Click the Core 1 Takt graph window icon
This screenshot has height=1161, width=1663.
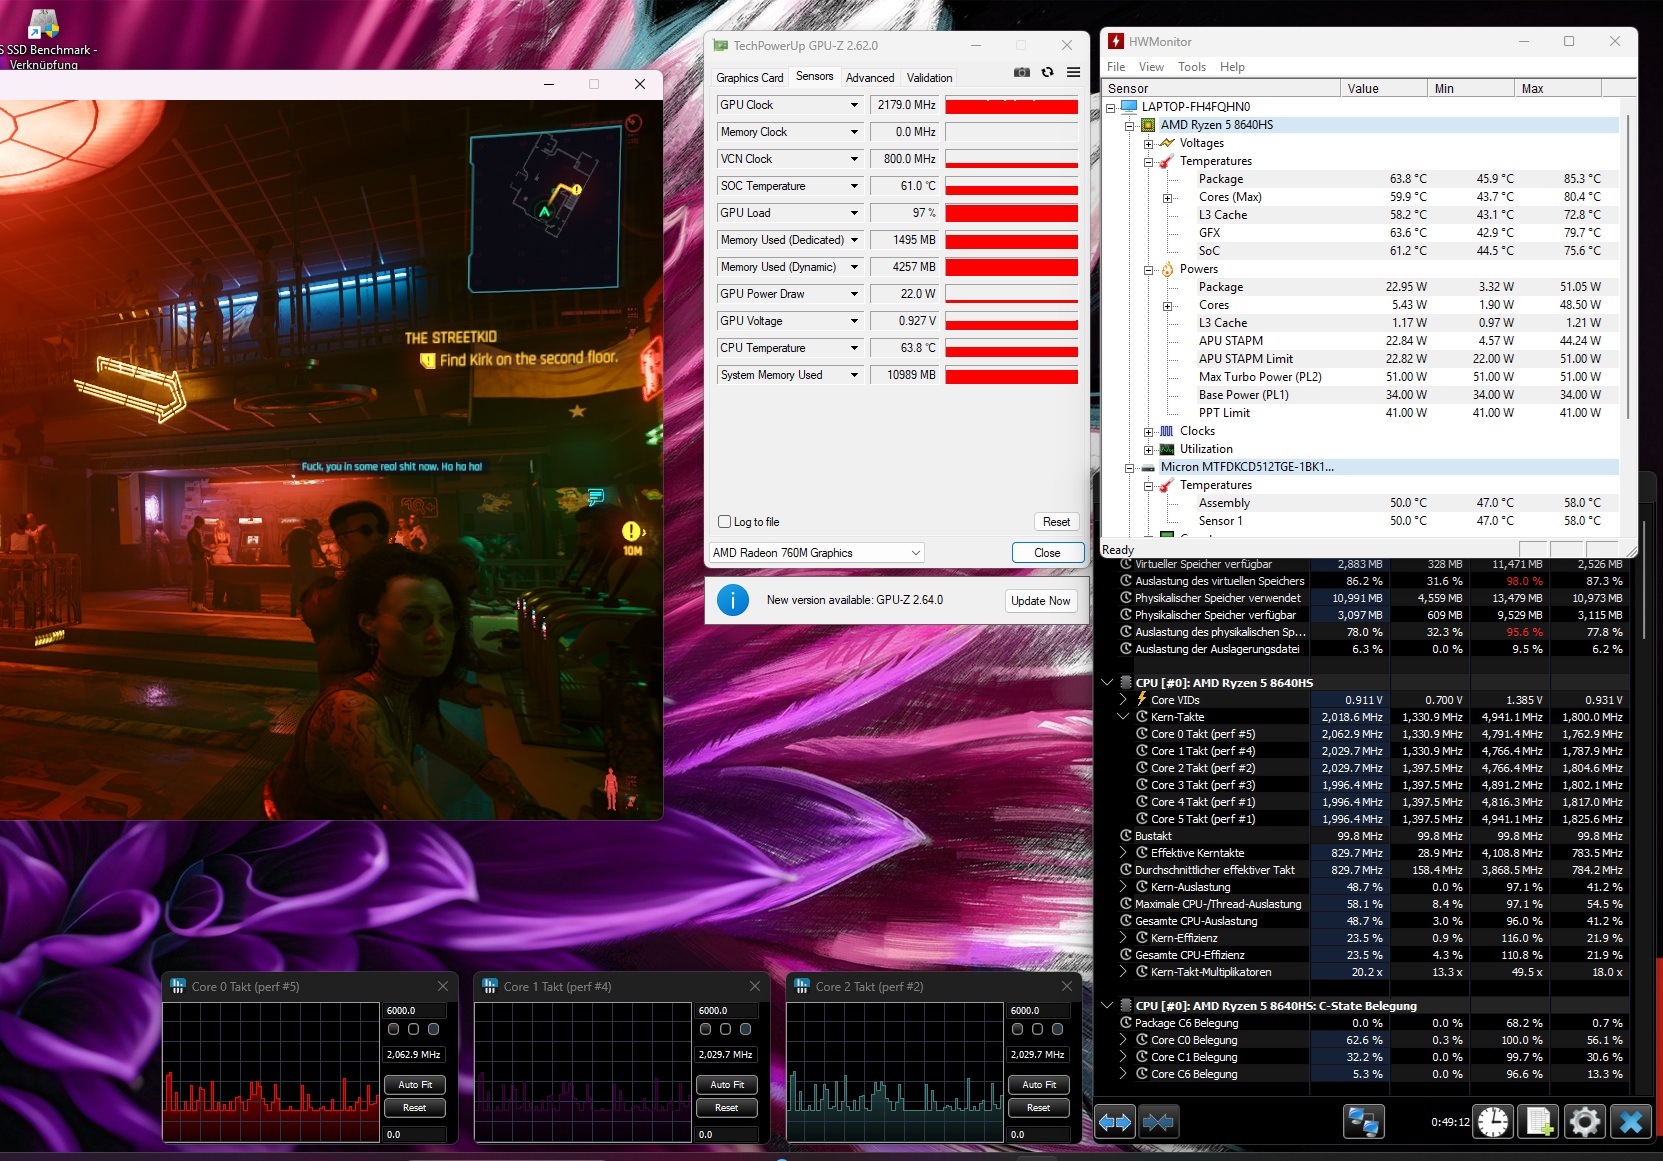coord(490,986)
